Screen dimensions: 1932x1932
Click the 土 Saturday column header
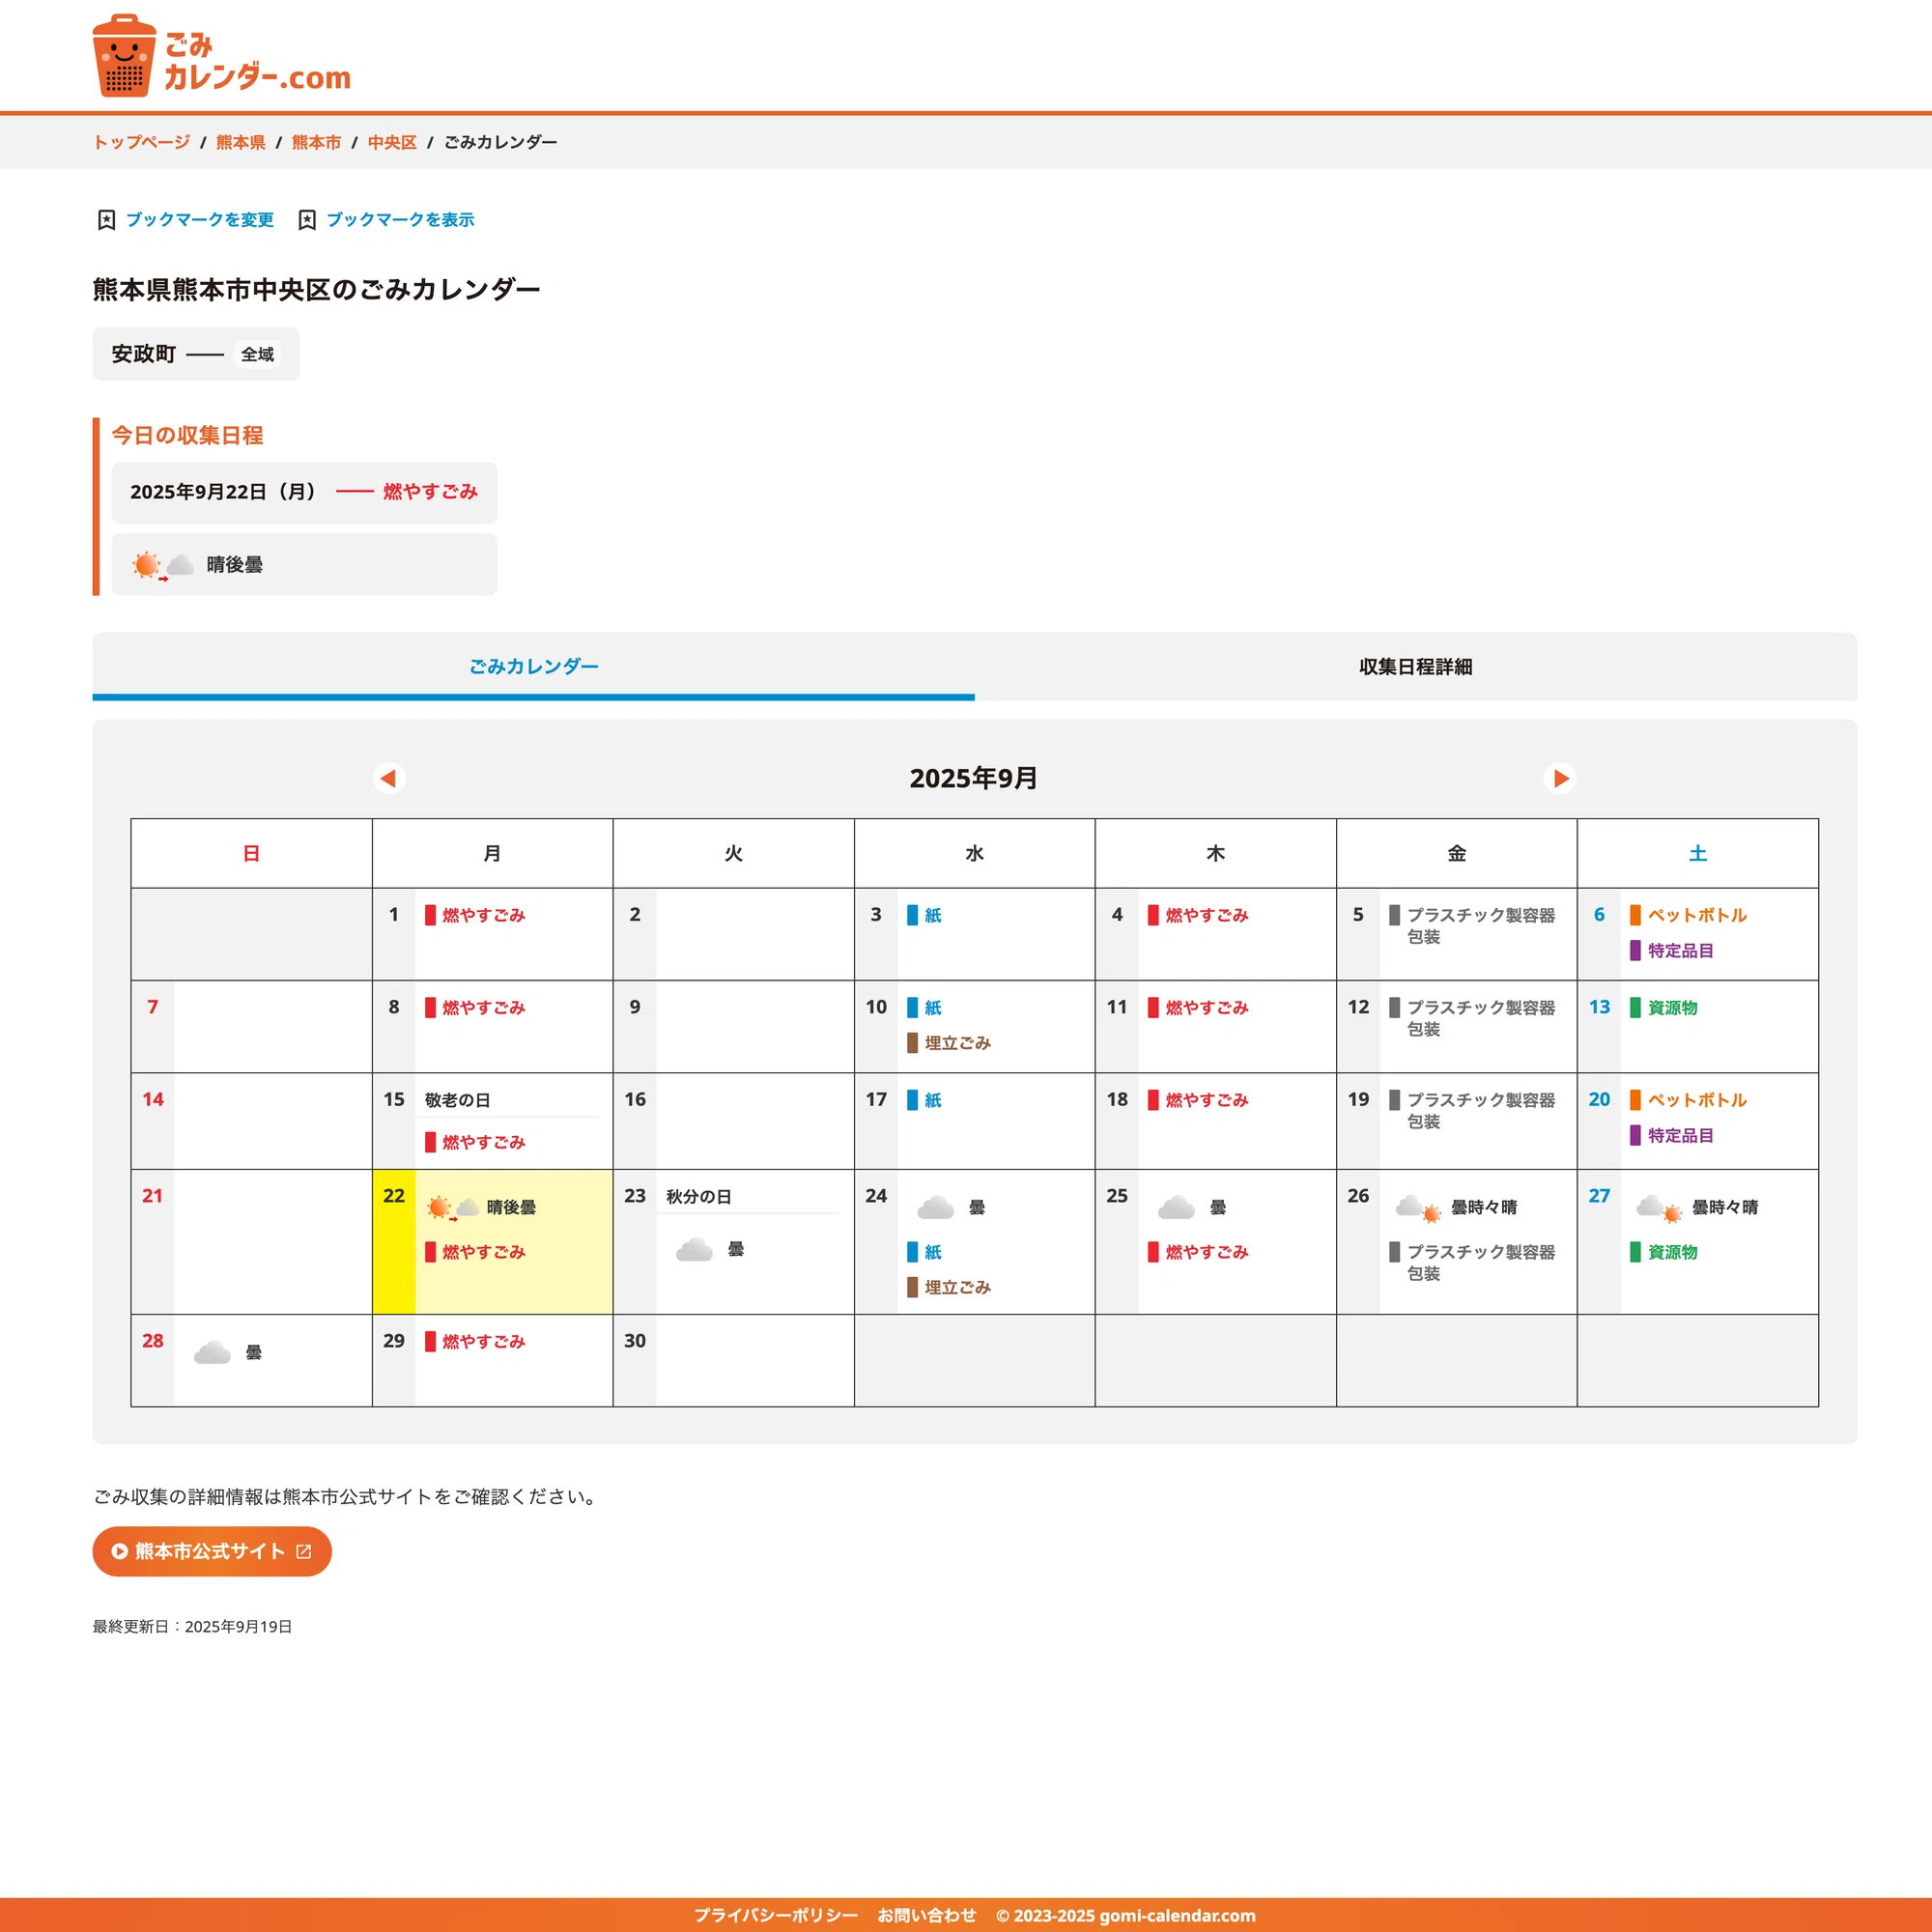tap(1697, 853)
